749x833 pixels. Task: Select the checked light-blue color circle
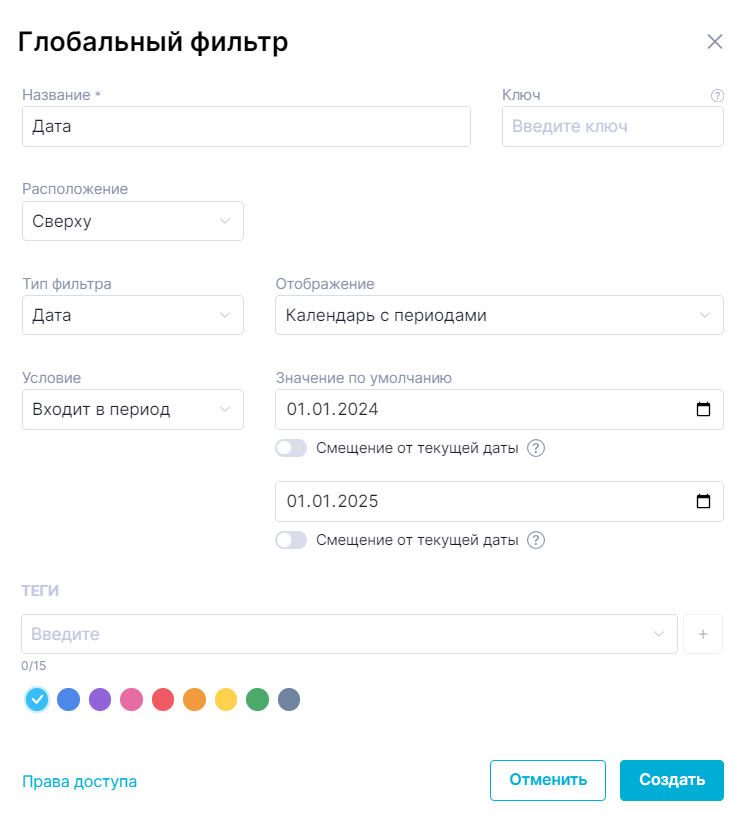coord(37,700)
